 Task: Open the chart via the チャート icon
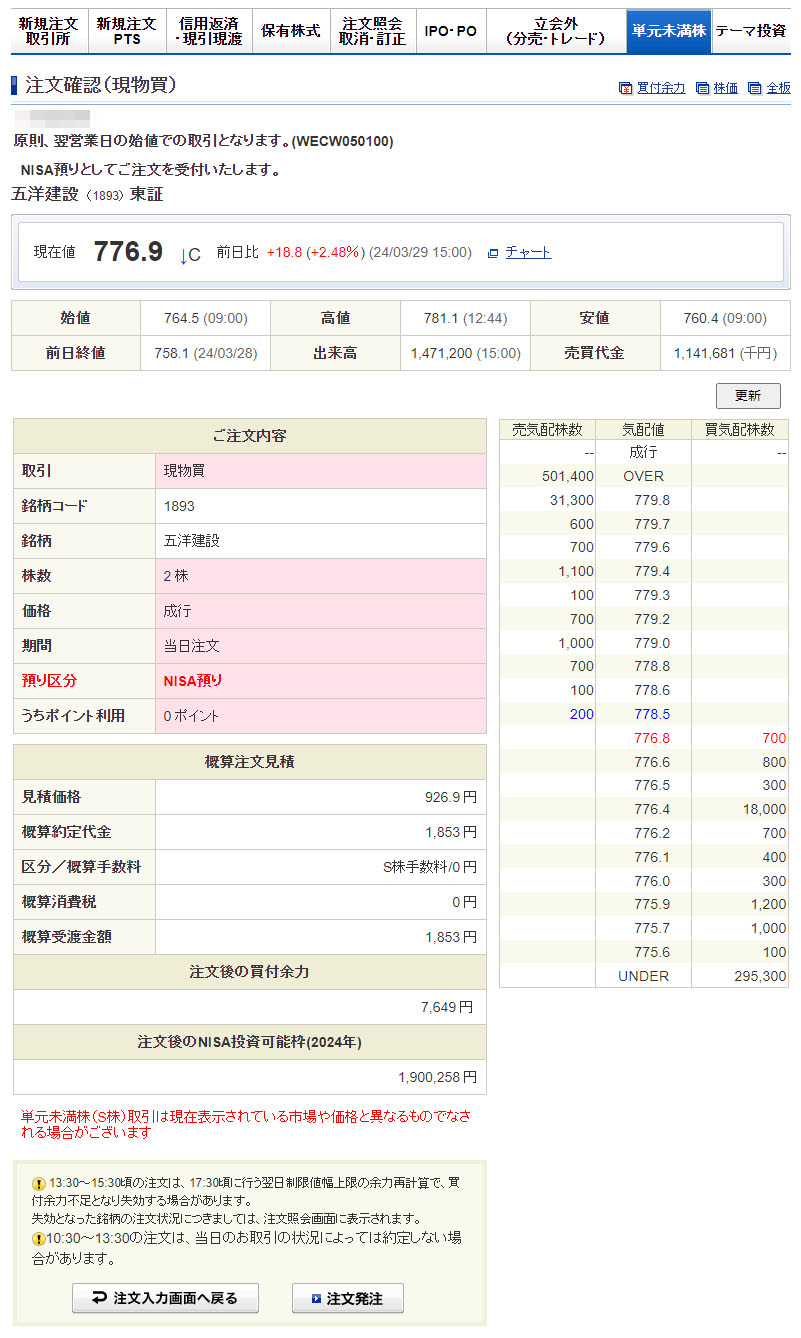click(493, 253)
